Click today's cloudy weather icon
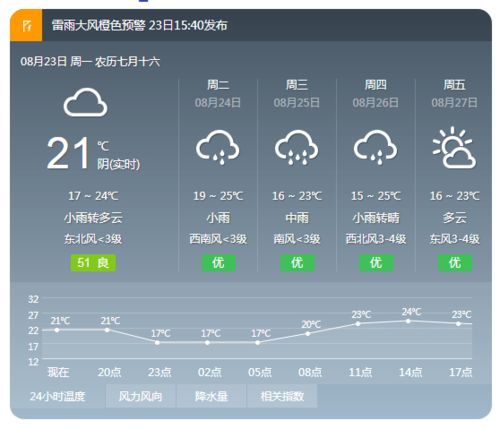 [x=85, y=102]
